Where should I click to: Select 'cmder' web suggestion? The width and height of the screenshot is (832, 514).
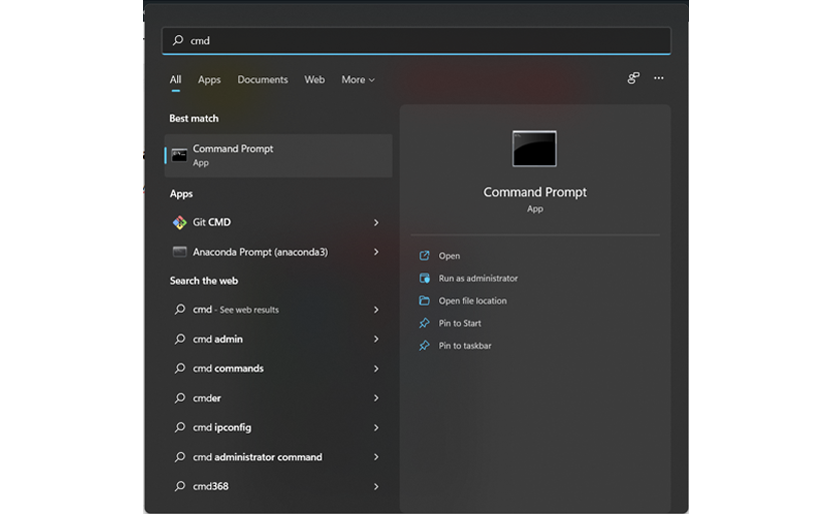click(x=279, y=398)
